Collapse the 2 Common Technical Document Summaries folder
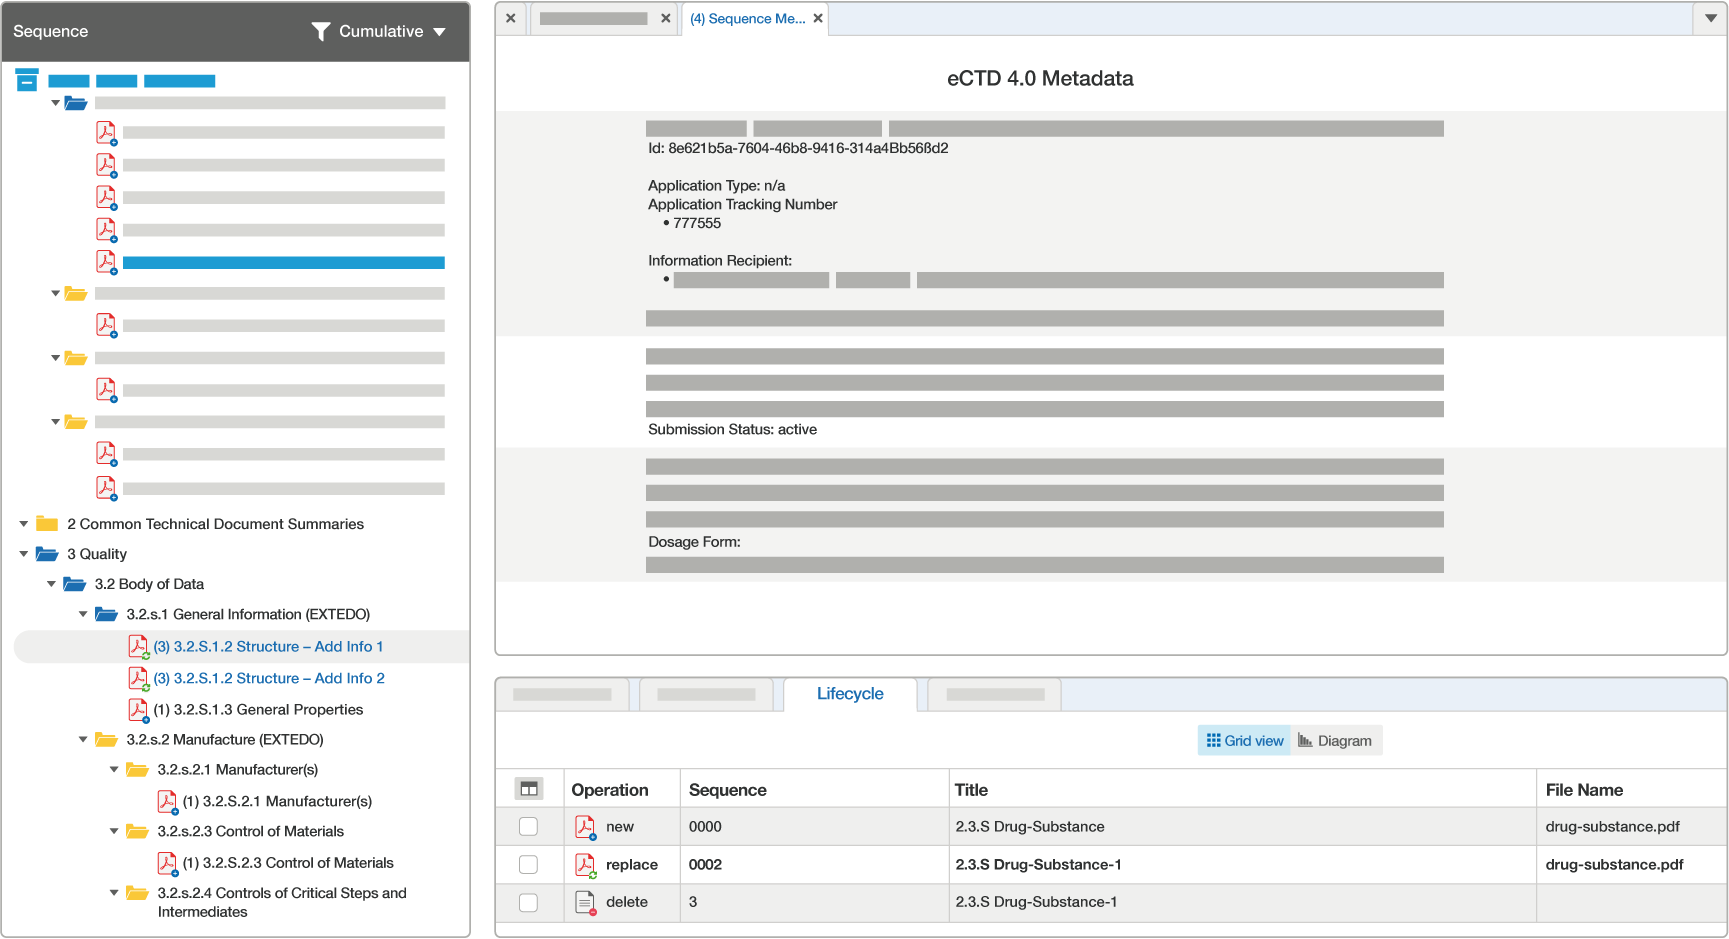Screen dimensions: 1729x939 24,524
